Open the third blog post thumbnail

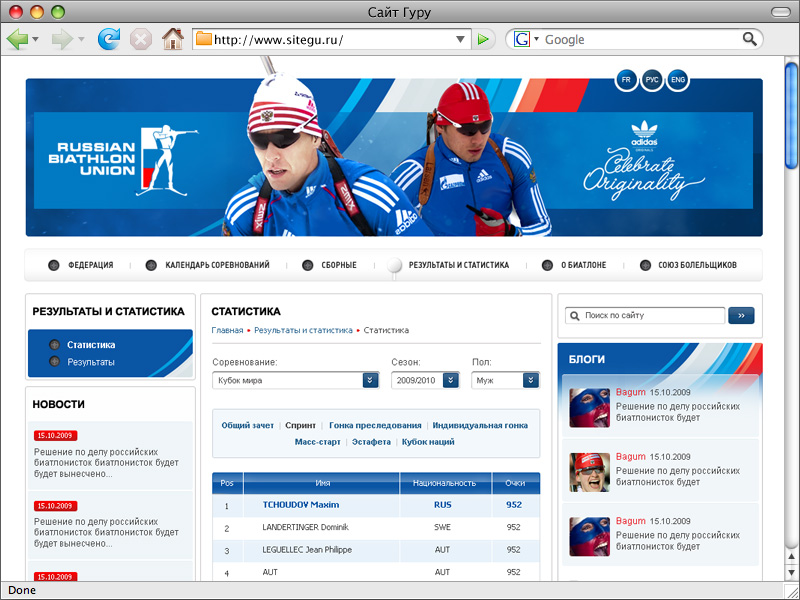click(x=589, y=537)
